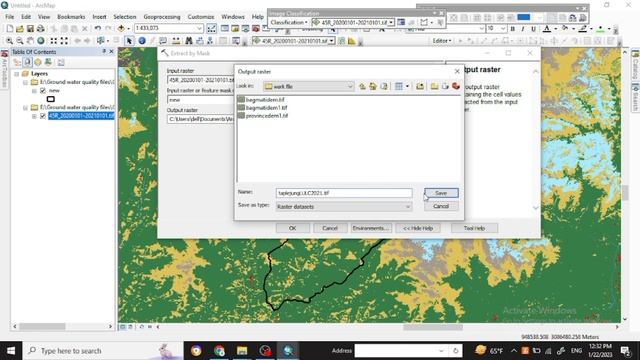This screenshot has height=360, width=640.
Task: Open the View menu
Action: tap(44, 17)
